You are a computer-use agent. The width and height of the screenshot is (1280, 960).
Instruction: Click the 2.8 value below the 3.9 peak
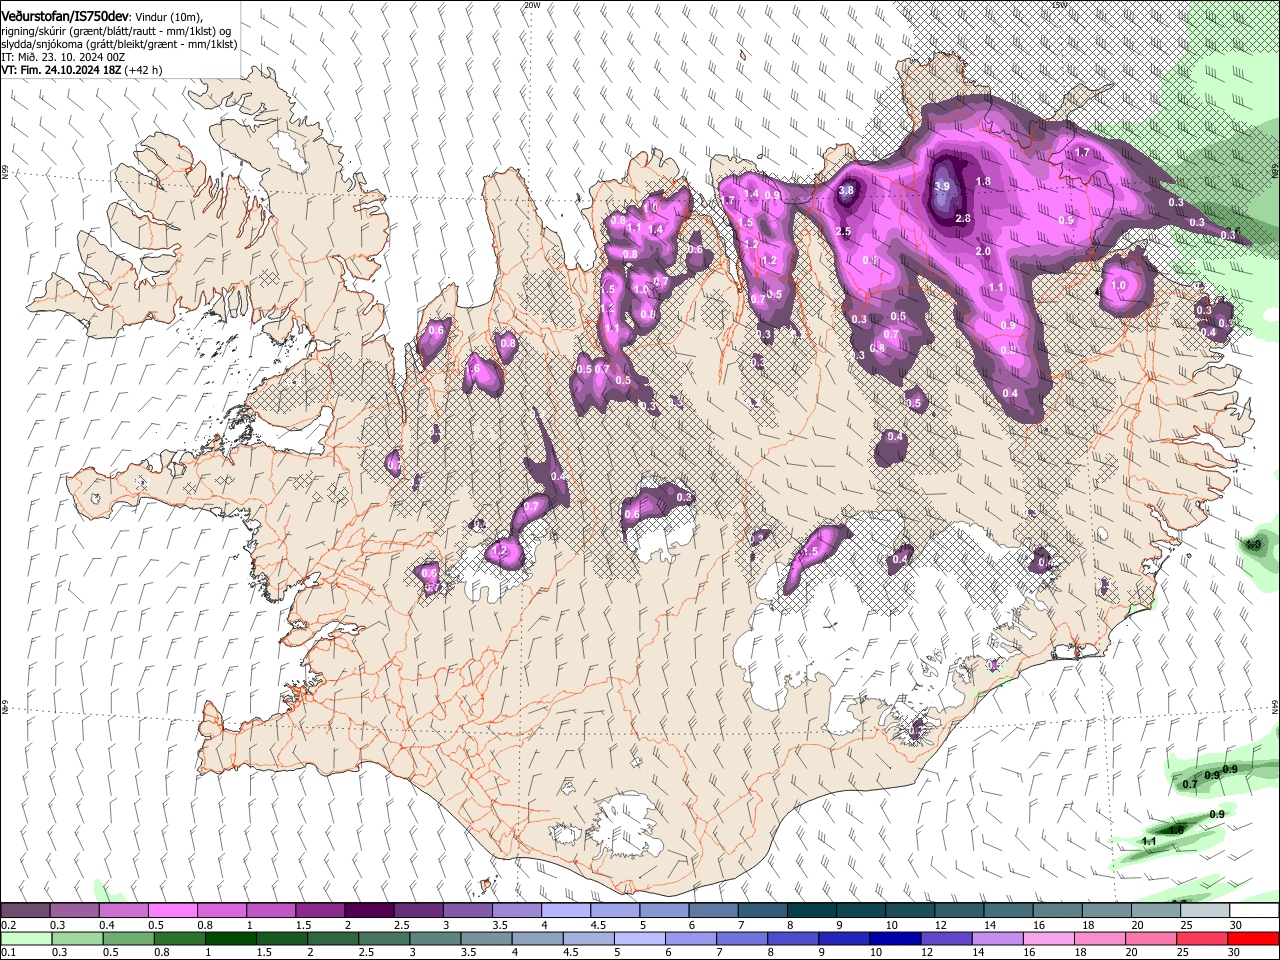(x=963, y=218)
